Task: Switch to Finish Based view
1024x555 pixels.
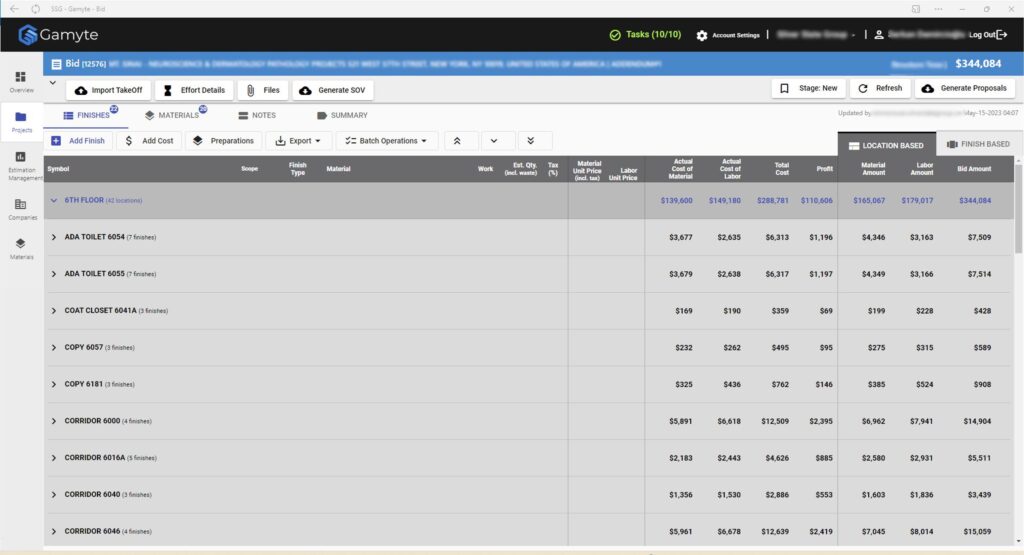Action: point(977,145)
